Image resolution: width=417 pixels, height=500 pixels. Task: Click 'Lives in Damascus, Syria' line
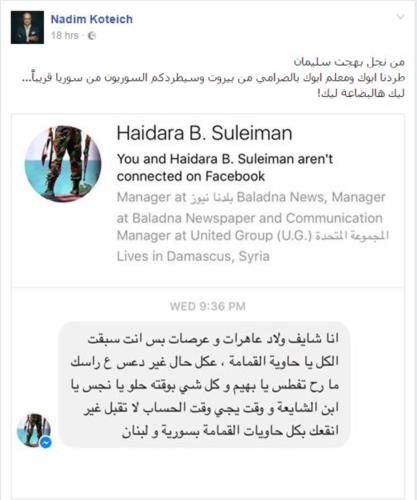click(x=193, y=256)
